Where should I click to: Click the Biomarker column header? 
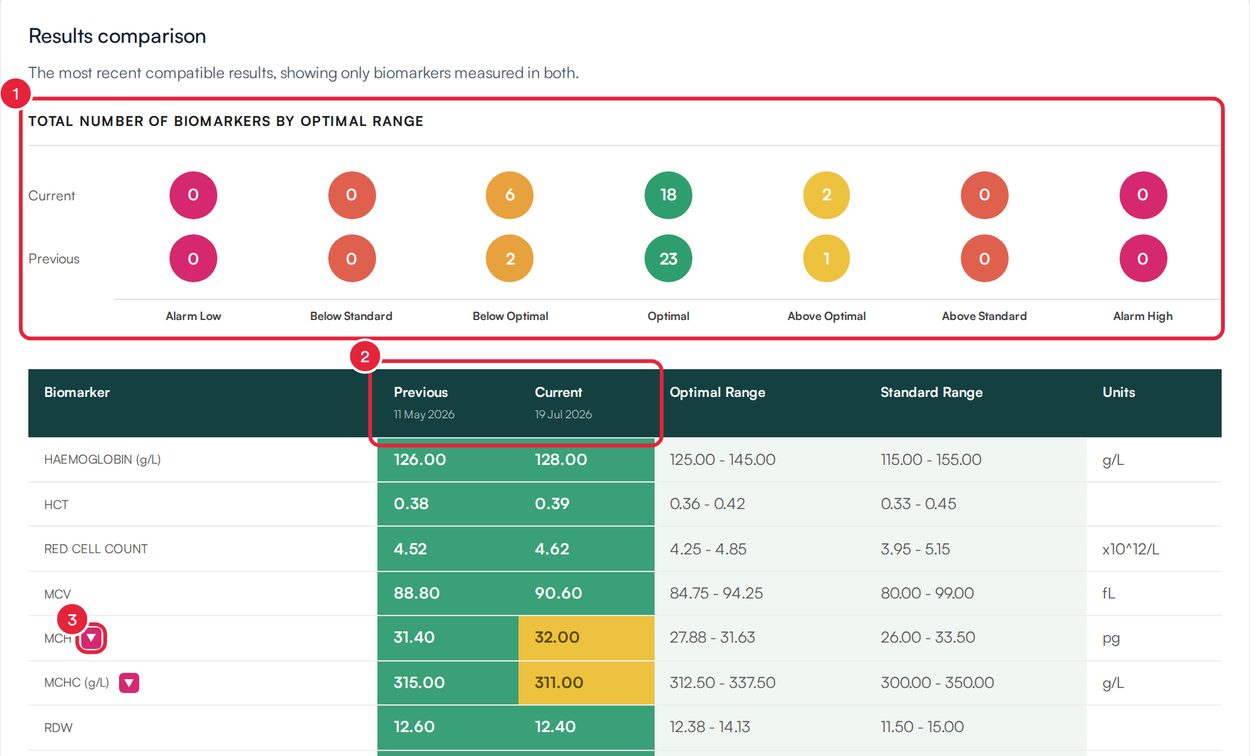77,392
